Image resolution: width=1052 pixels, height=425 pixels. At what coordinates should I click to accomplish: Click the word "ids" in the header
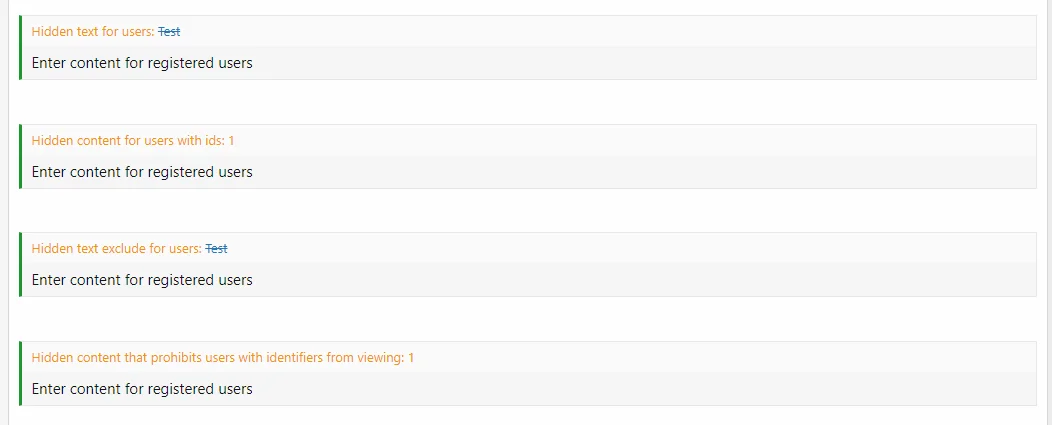[214, 141]
